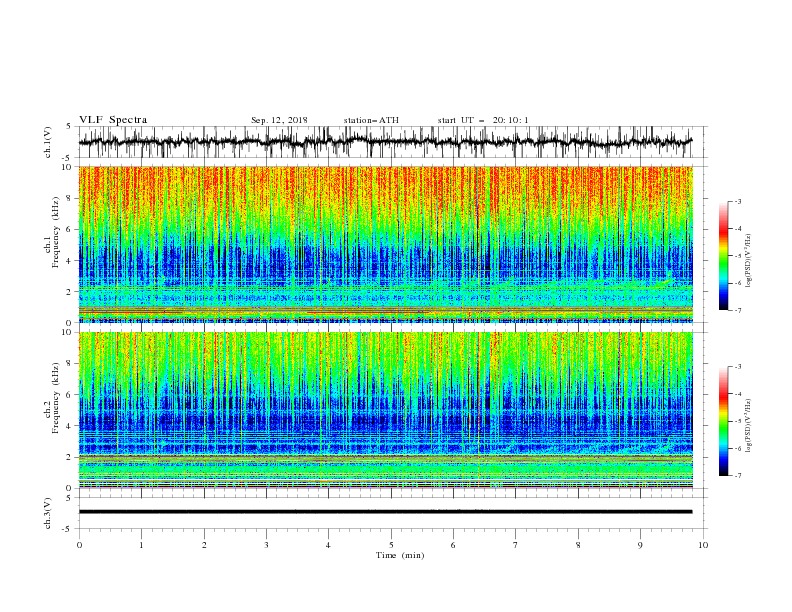This screenshot has width=792, height=612.
Task: Click the "-7" tick on ch.2 color bar
Action: (738, 475)
